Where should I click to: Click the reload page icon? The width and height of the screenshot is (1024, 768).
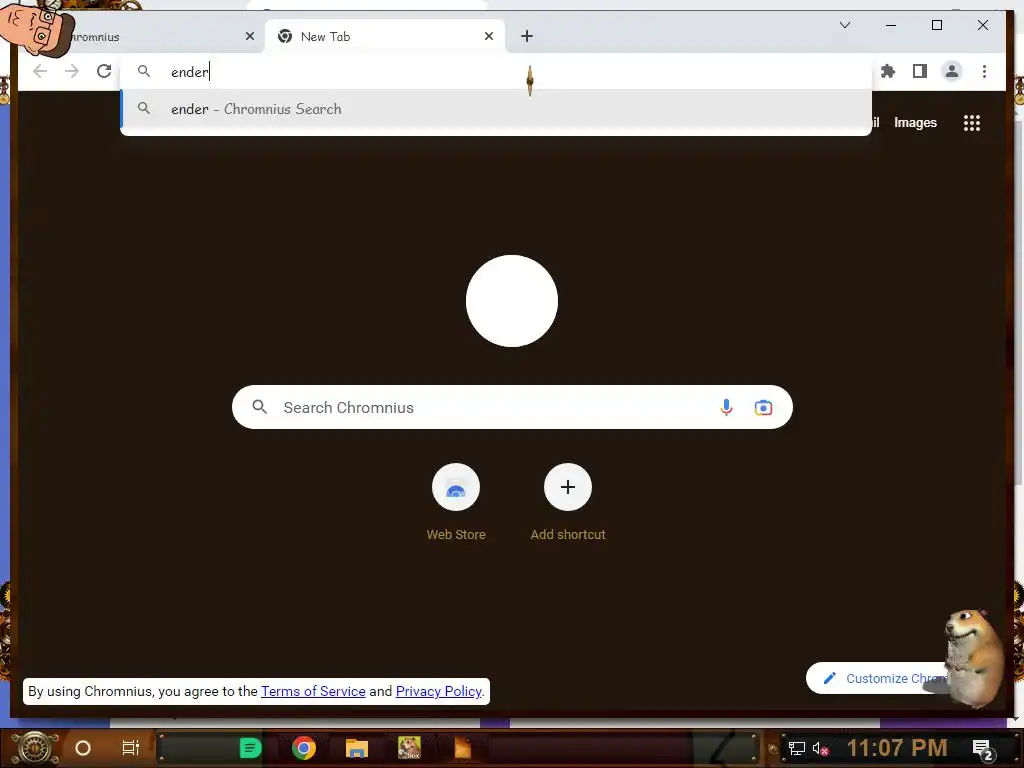click(104, 71)
